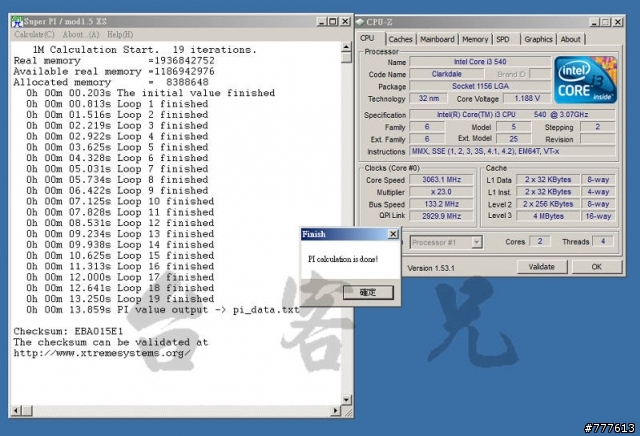Image resolution: width=640 pixels, height=436 pixels.
Task: Switch to the About tab in CPU-Z
Action: [x=570, y=39]
